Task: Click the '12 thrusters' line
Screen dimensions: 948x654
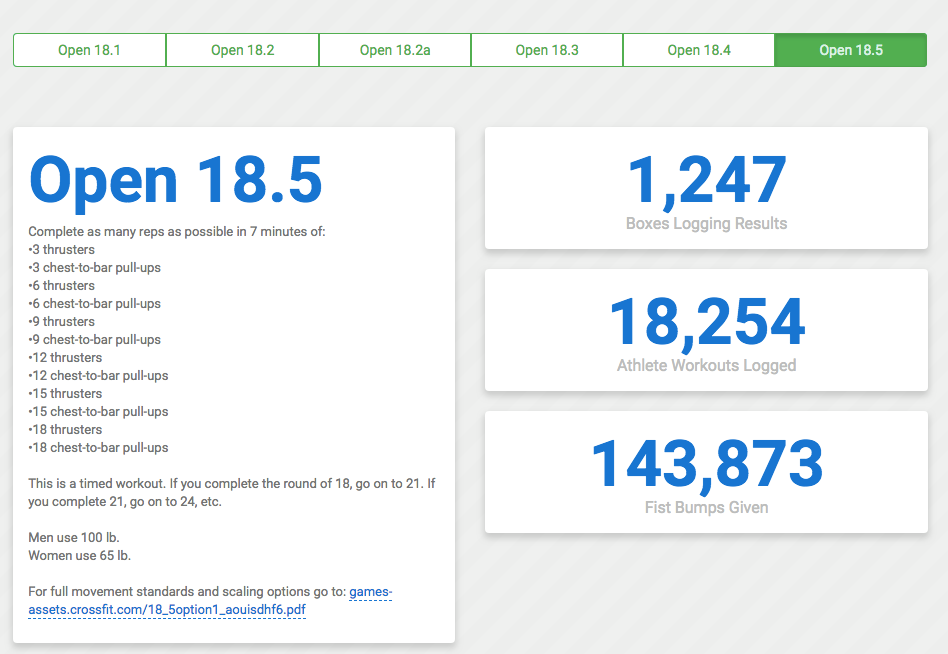Action: 65,357
